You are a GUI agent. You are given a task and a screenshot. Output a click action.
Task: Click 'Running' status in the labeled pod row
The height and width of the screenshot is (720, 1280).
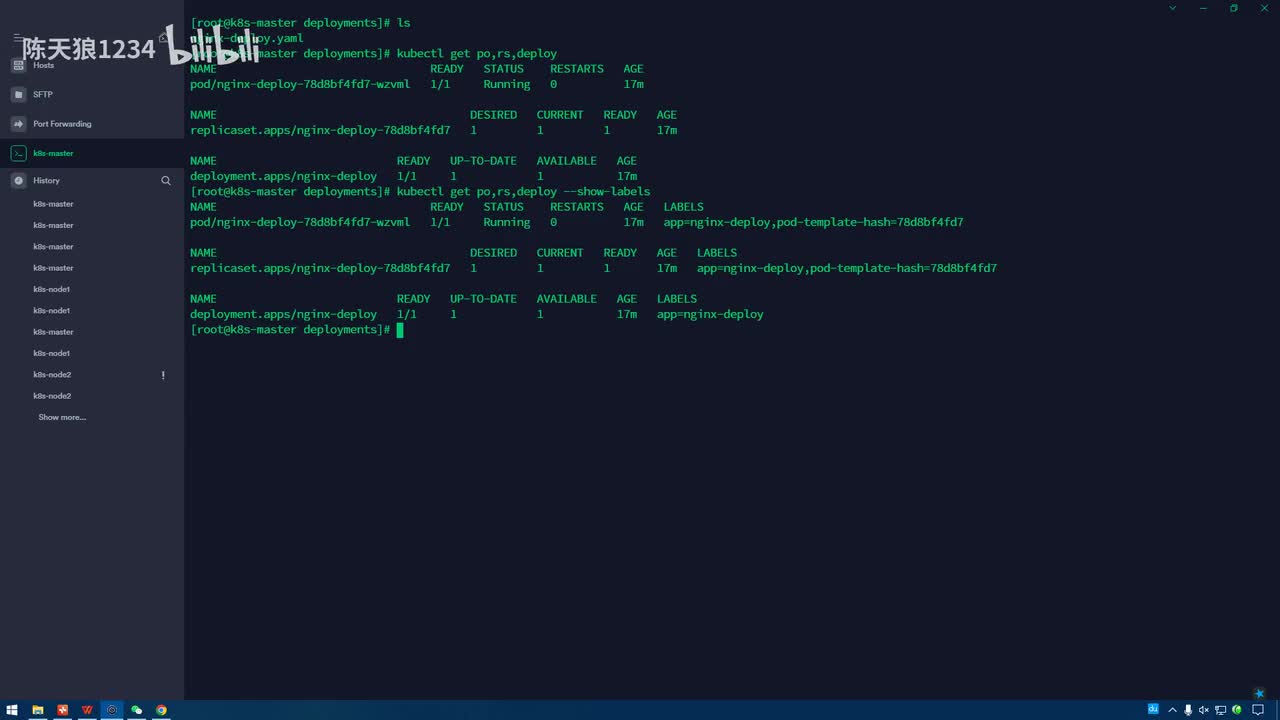tap(507, 223)
